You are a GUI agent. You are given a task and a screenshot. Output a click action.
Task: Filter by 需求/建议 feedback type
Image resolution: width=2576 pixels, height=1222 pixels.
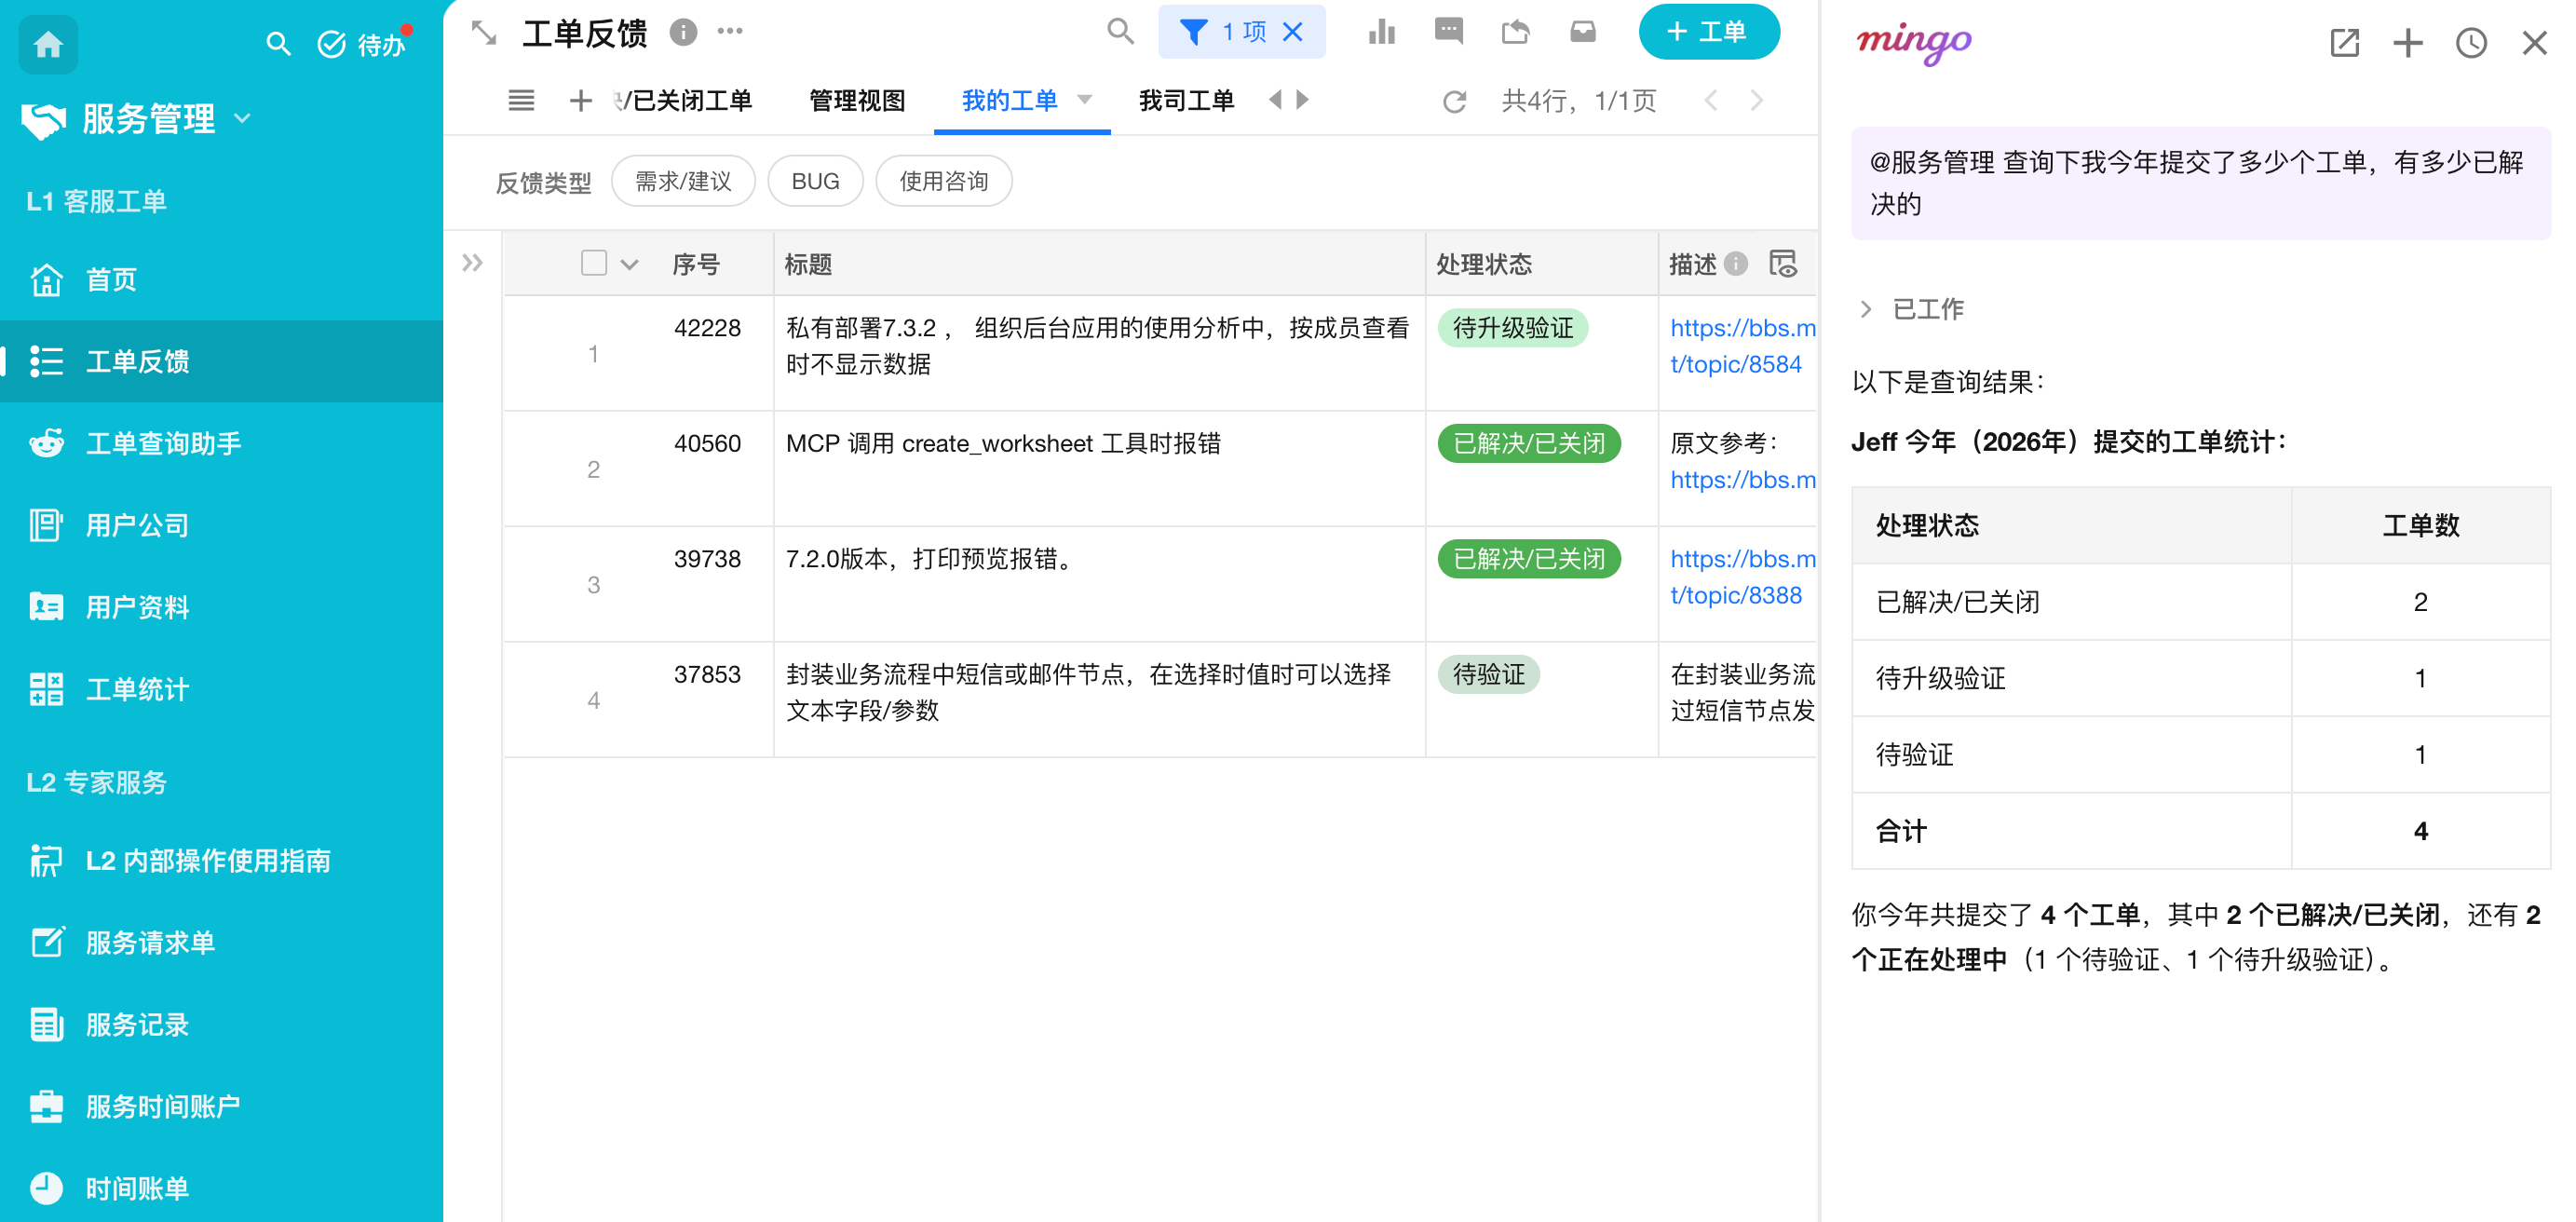point(683,181)
